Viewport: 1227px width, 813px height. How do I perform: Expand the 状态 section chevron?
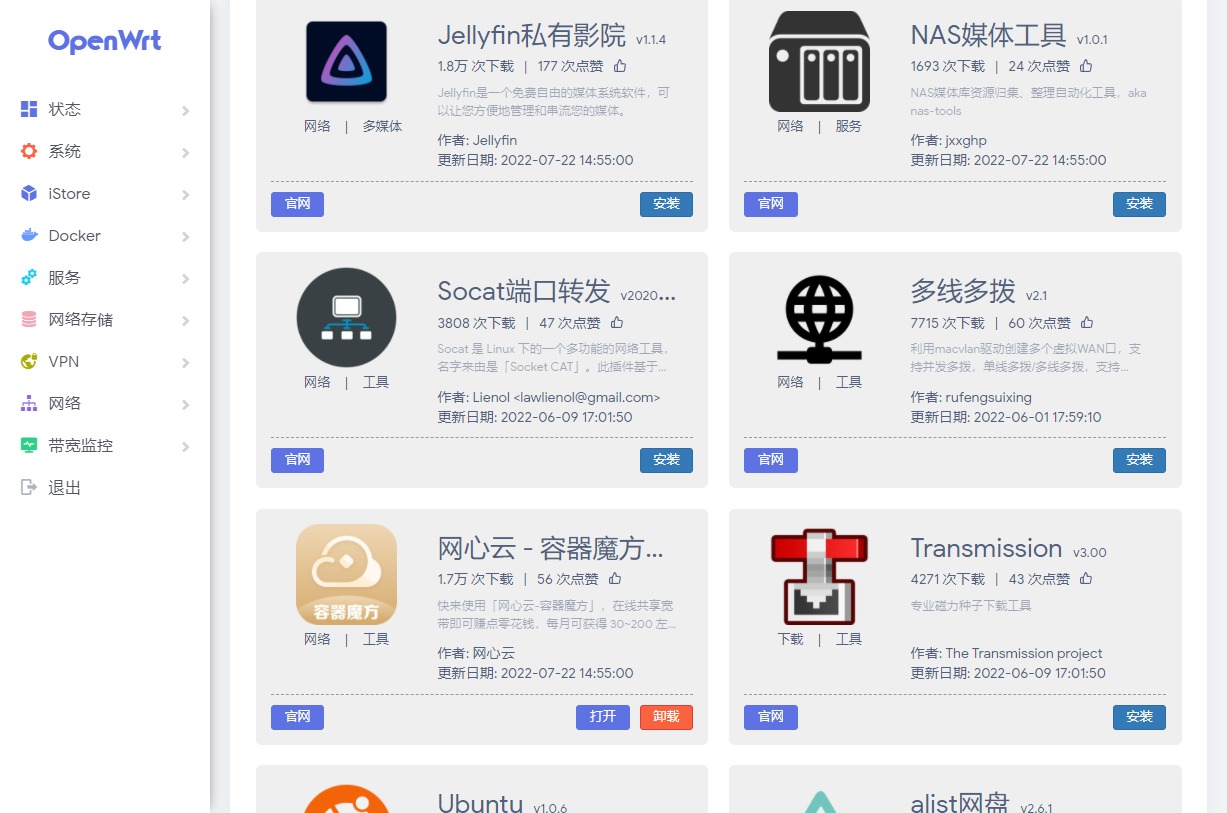point(188,109)
